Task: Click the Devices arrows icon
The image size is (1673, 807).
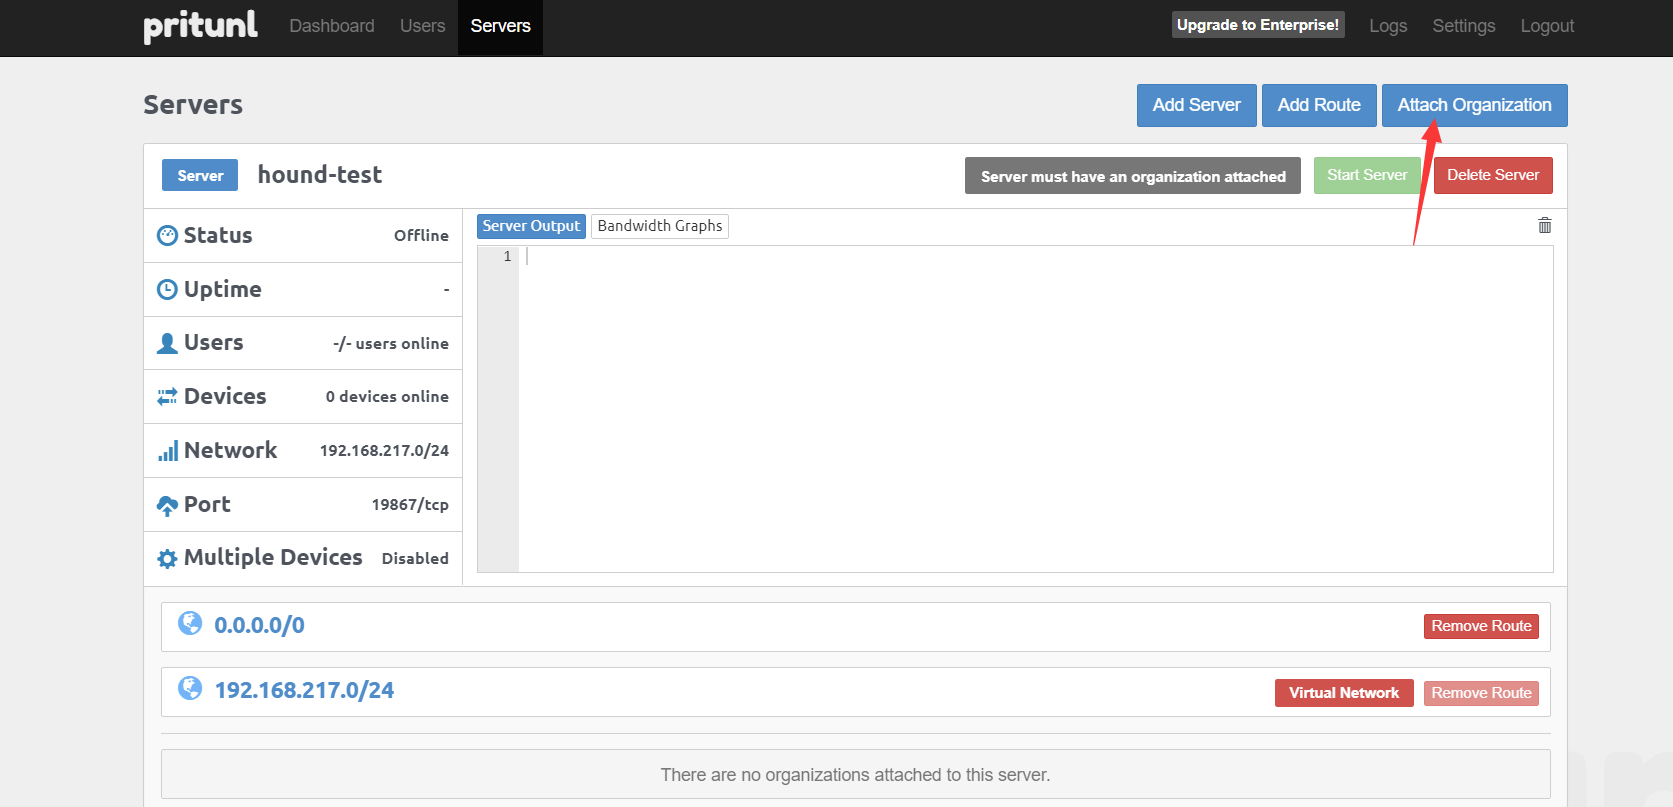Action: pyautogui.click(x=167, y=397)
